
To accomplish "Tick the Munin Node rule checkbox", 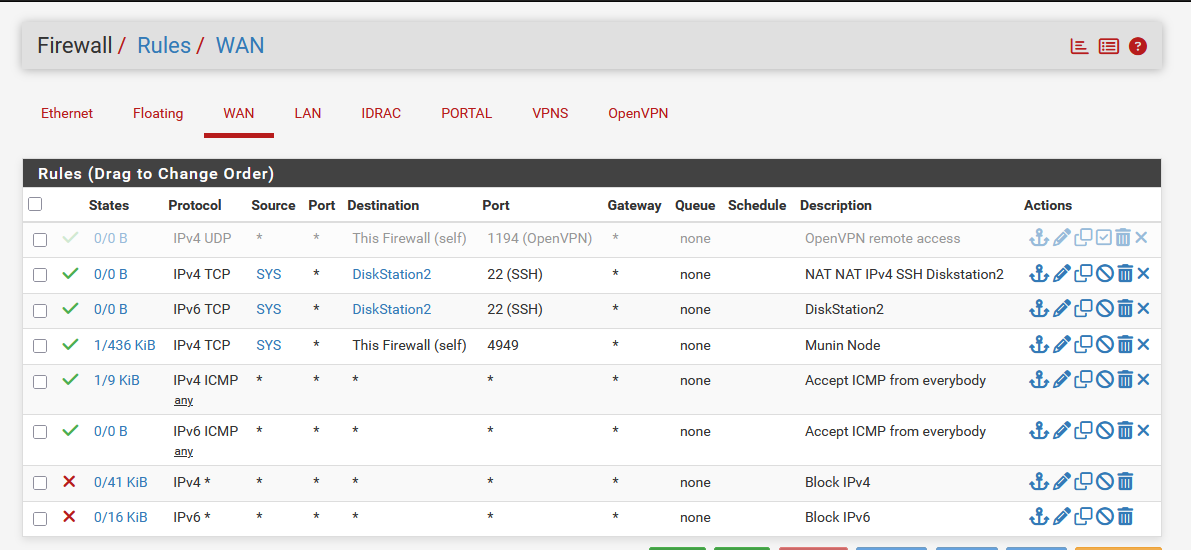I will [39, 346].
